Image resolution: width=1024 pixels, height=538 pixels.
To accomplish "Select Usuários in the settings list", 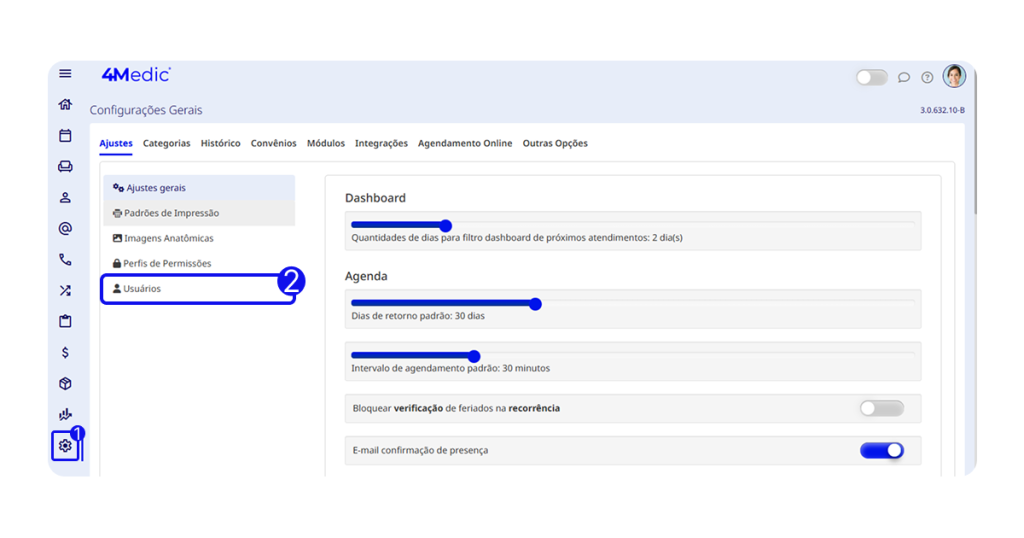I will (142, 289).
